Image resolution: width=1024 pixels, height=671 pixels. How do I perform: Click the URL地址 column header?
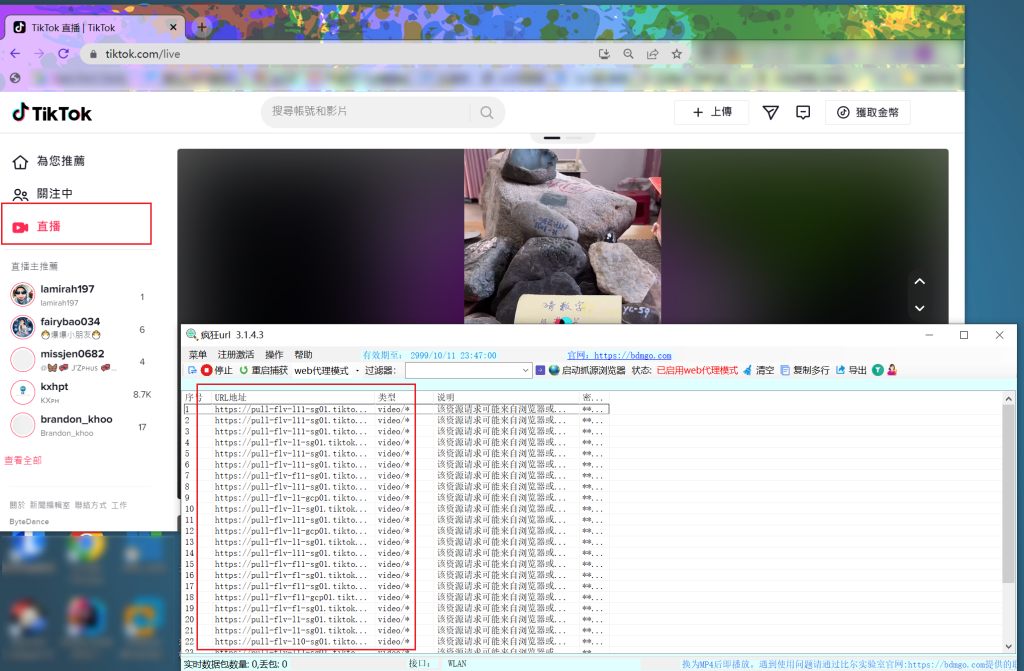293,397
